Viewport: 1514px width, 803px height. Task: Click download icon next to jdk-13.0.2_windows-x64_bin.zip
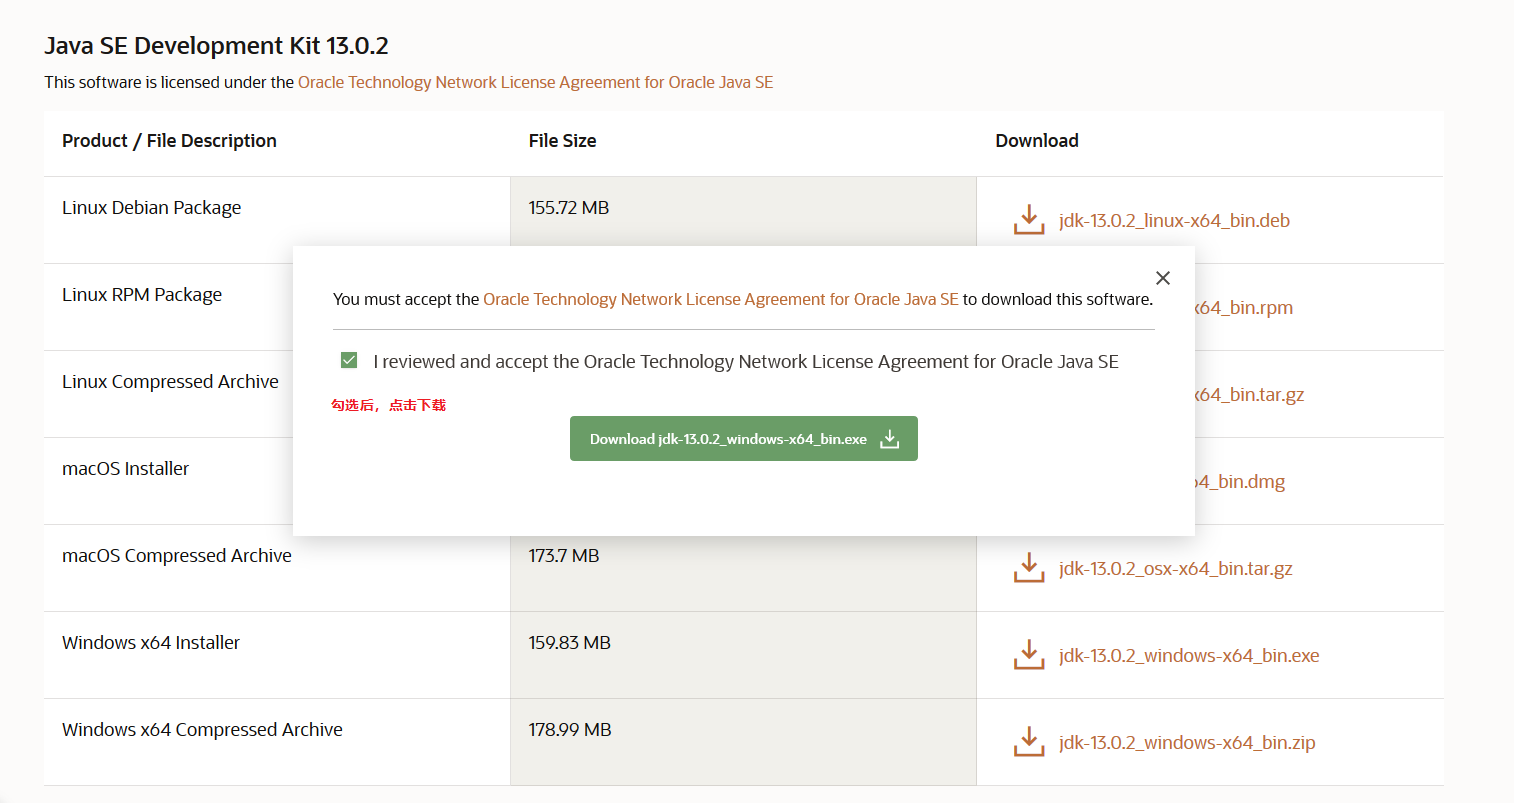pyautogui.click(x=1029, y=742)
